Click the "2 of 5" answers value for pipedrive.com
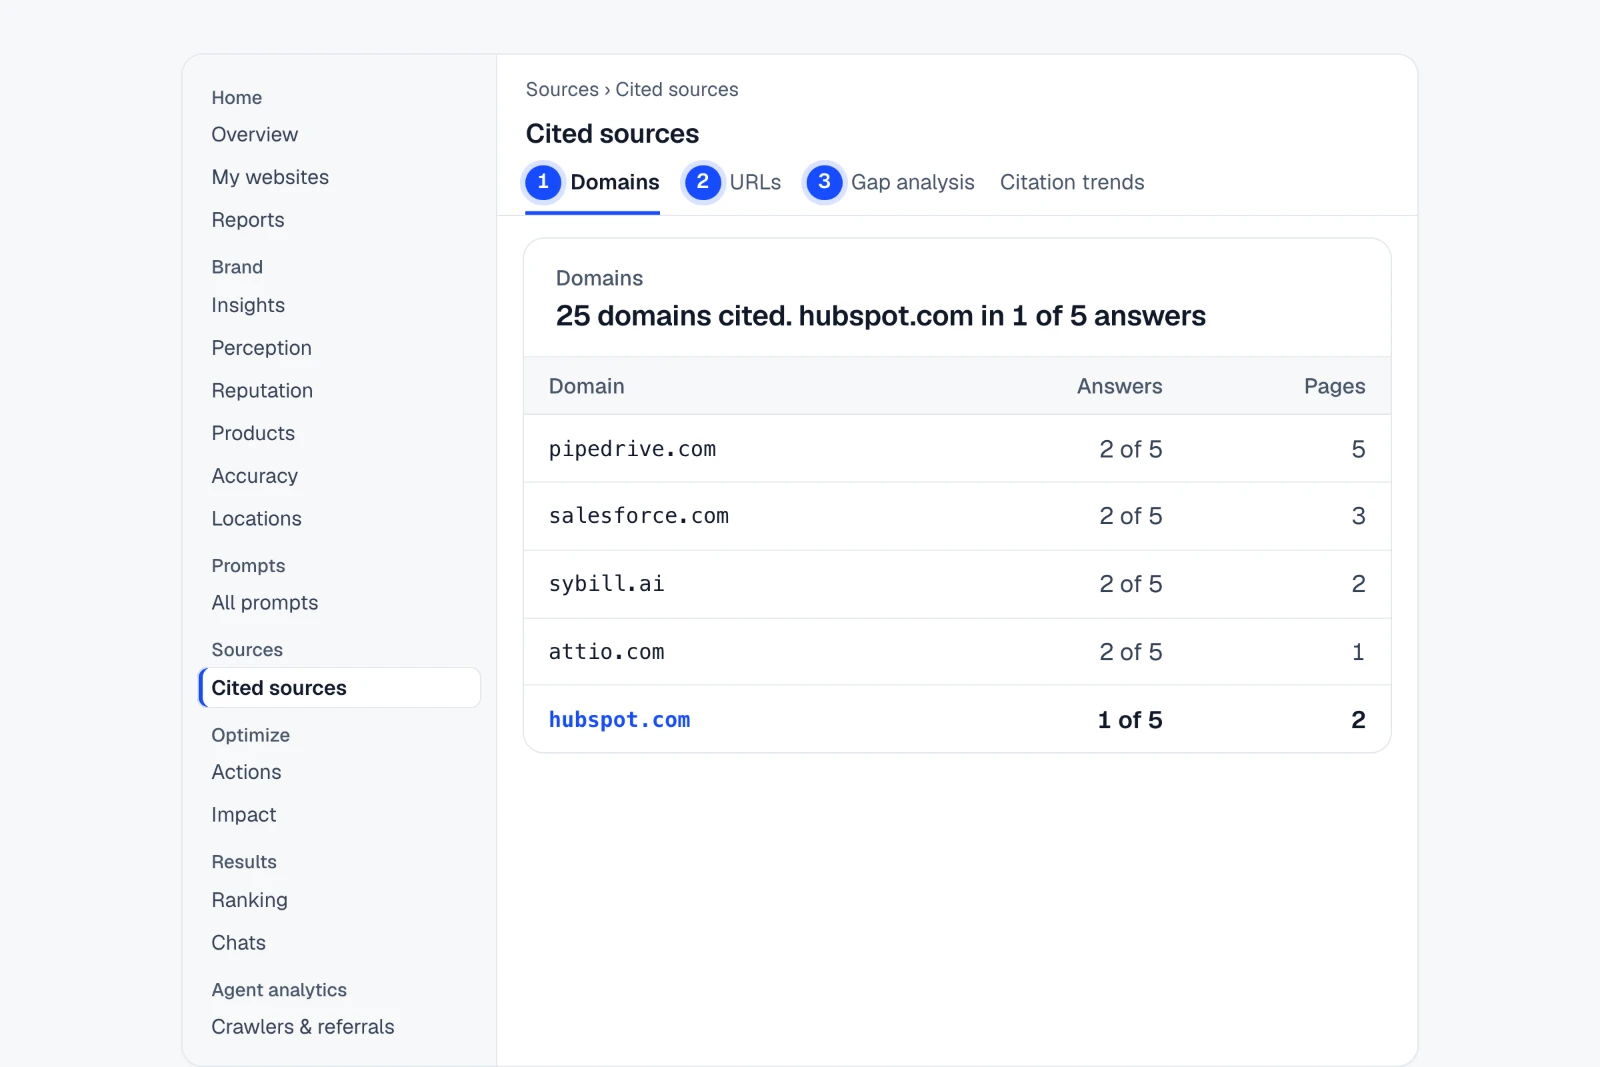The image size is (1600, 1067). (x=1131, y=449)
